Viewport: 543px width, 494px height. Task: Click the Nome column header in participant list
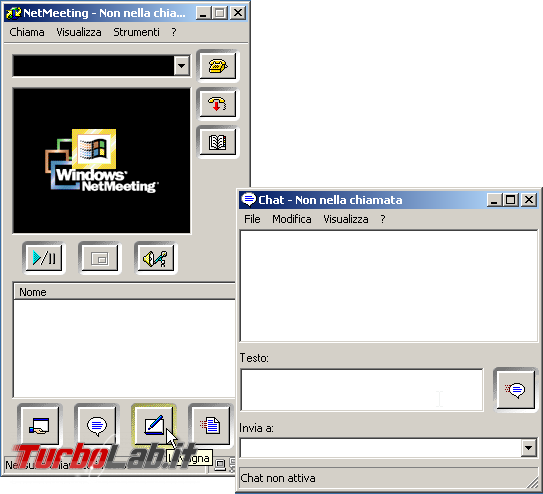(125, 292)
